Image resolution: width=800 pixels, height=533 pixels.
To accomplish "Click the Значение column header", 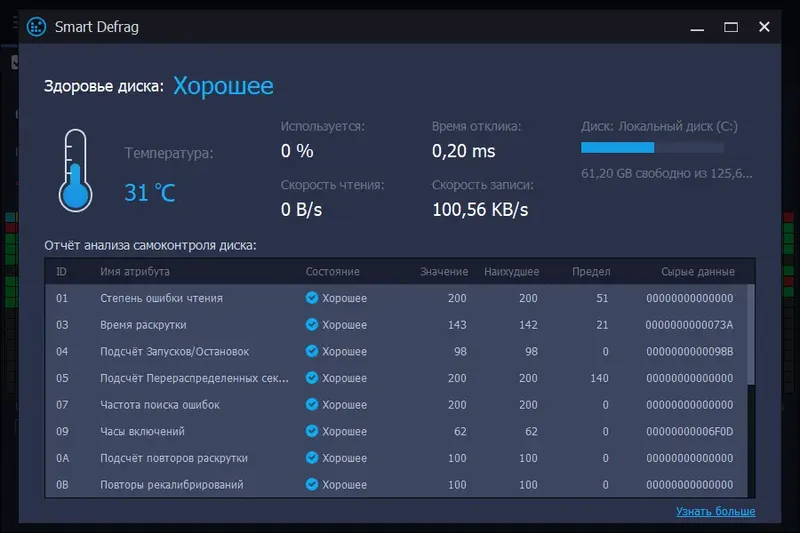I will 444,272.
